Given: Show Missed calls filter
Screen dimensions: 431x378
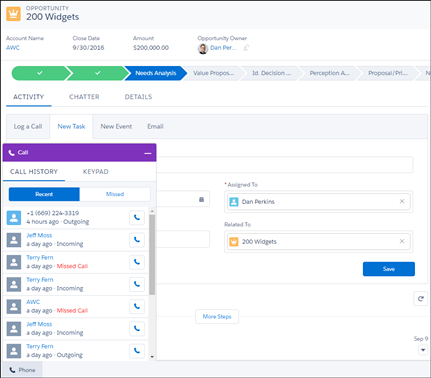Looking at the screenshot, I should [115, 194].
